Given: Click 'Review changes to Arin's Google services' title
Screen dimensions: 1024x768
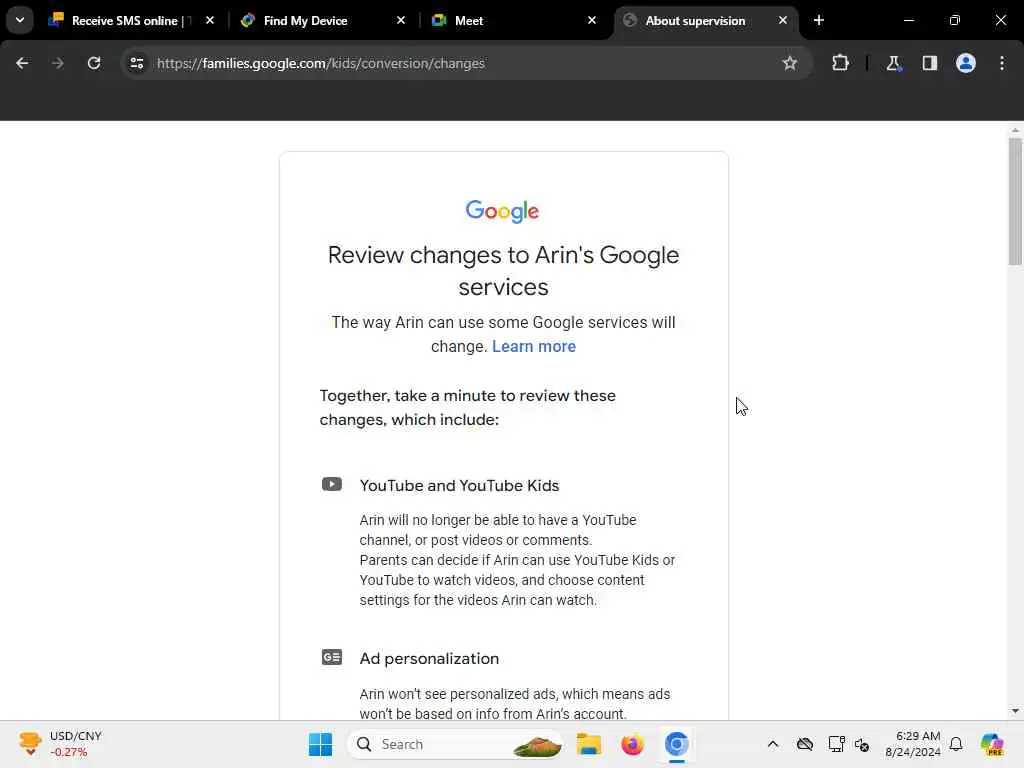Looking at the screenshot, I should (x=503, y=270).
